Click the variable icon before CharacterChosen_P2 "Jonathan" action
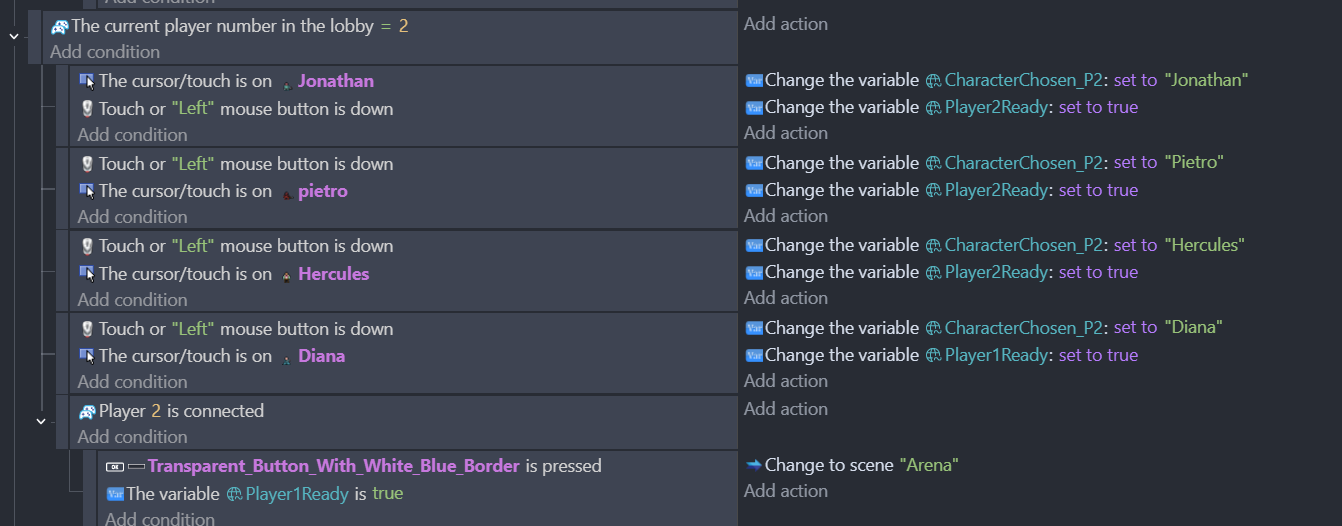1342x526 pixels. click(x=754, y=80)
